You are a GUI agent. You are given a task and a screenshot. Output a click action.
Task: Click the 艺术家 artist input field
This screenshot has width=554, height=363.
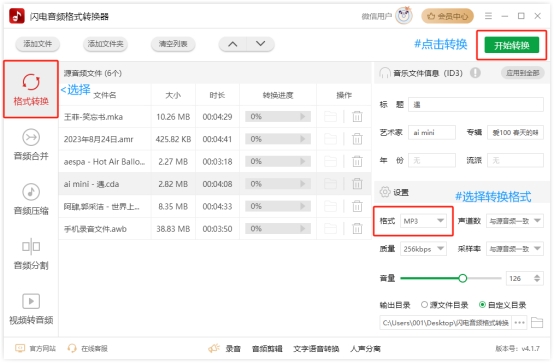432,133
